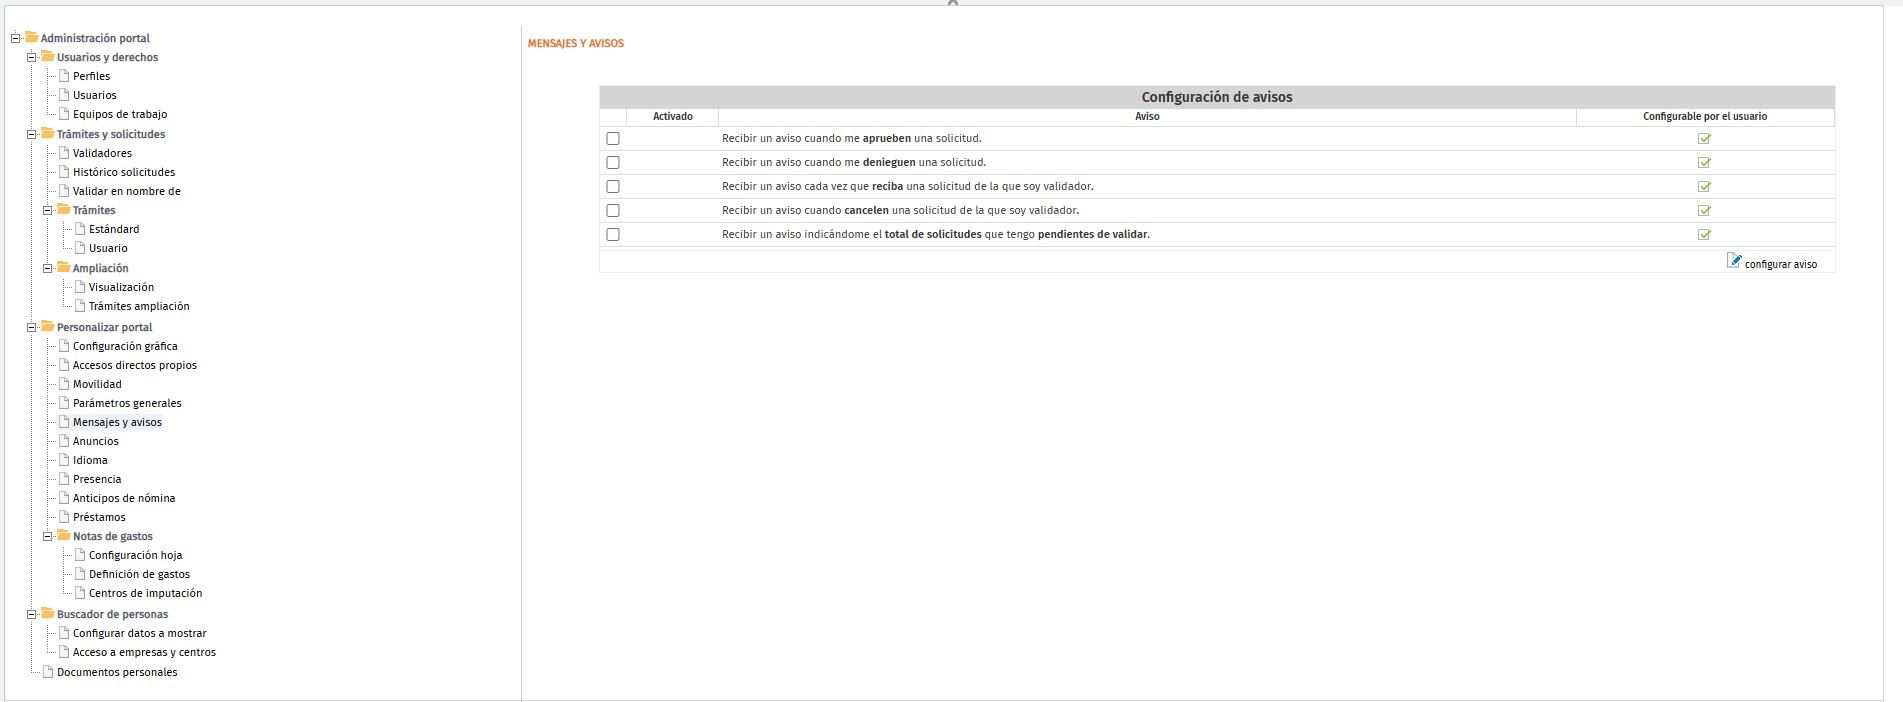Click the page icon beside Idioma
The image size is (1903, 702).
[x=64, y=460]
